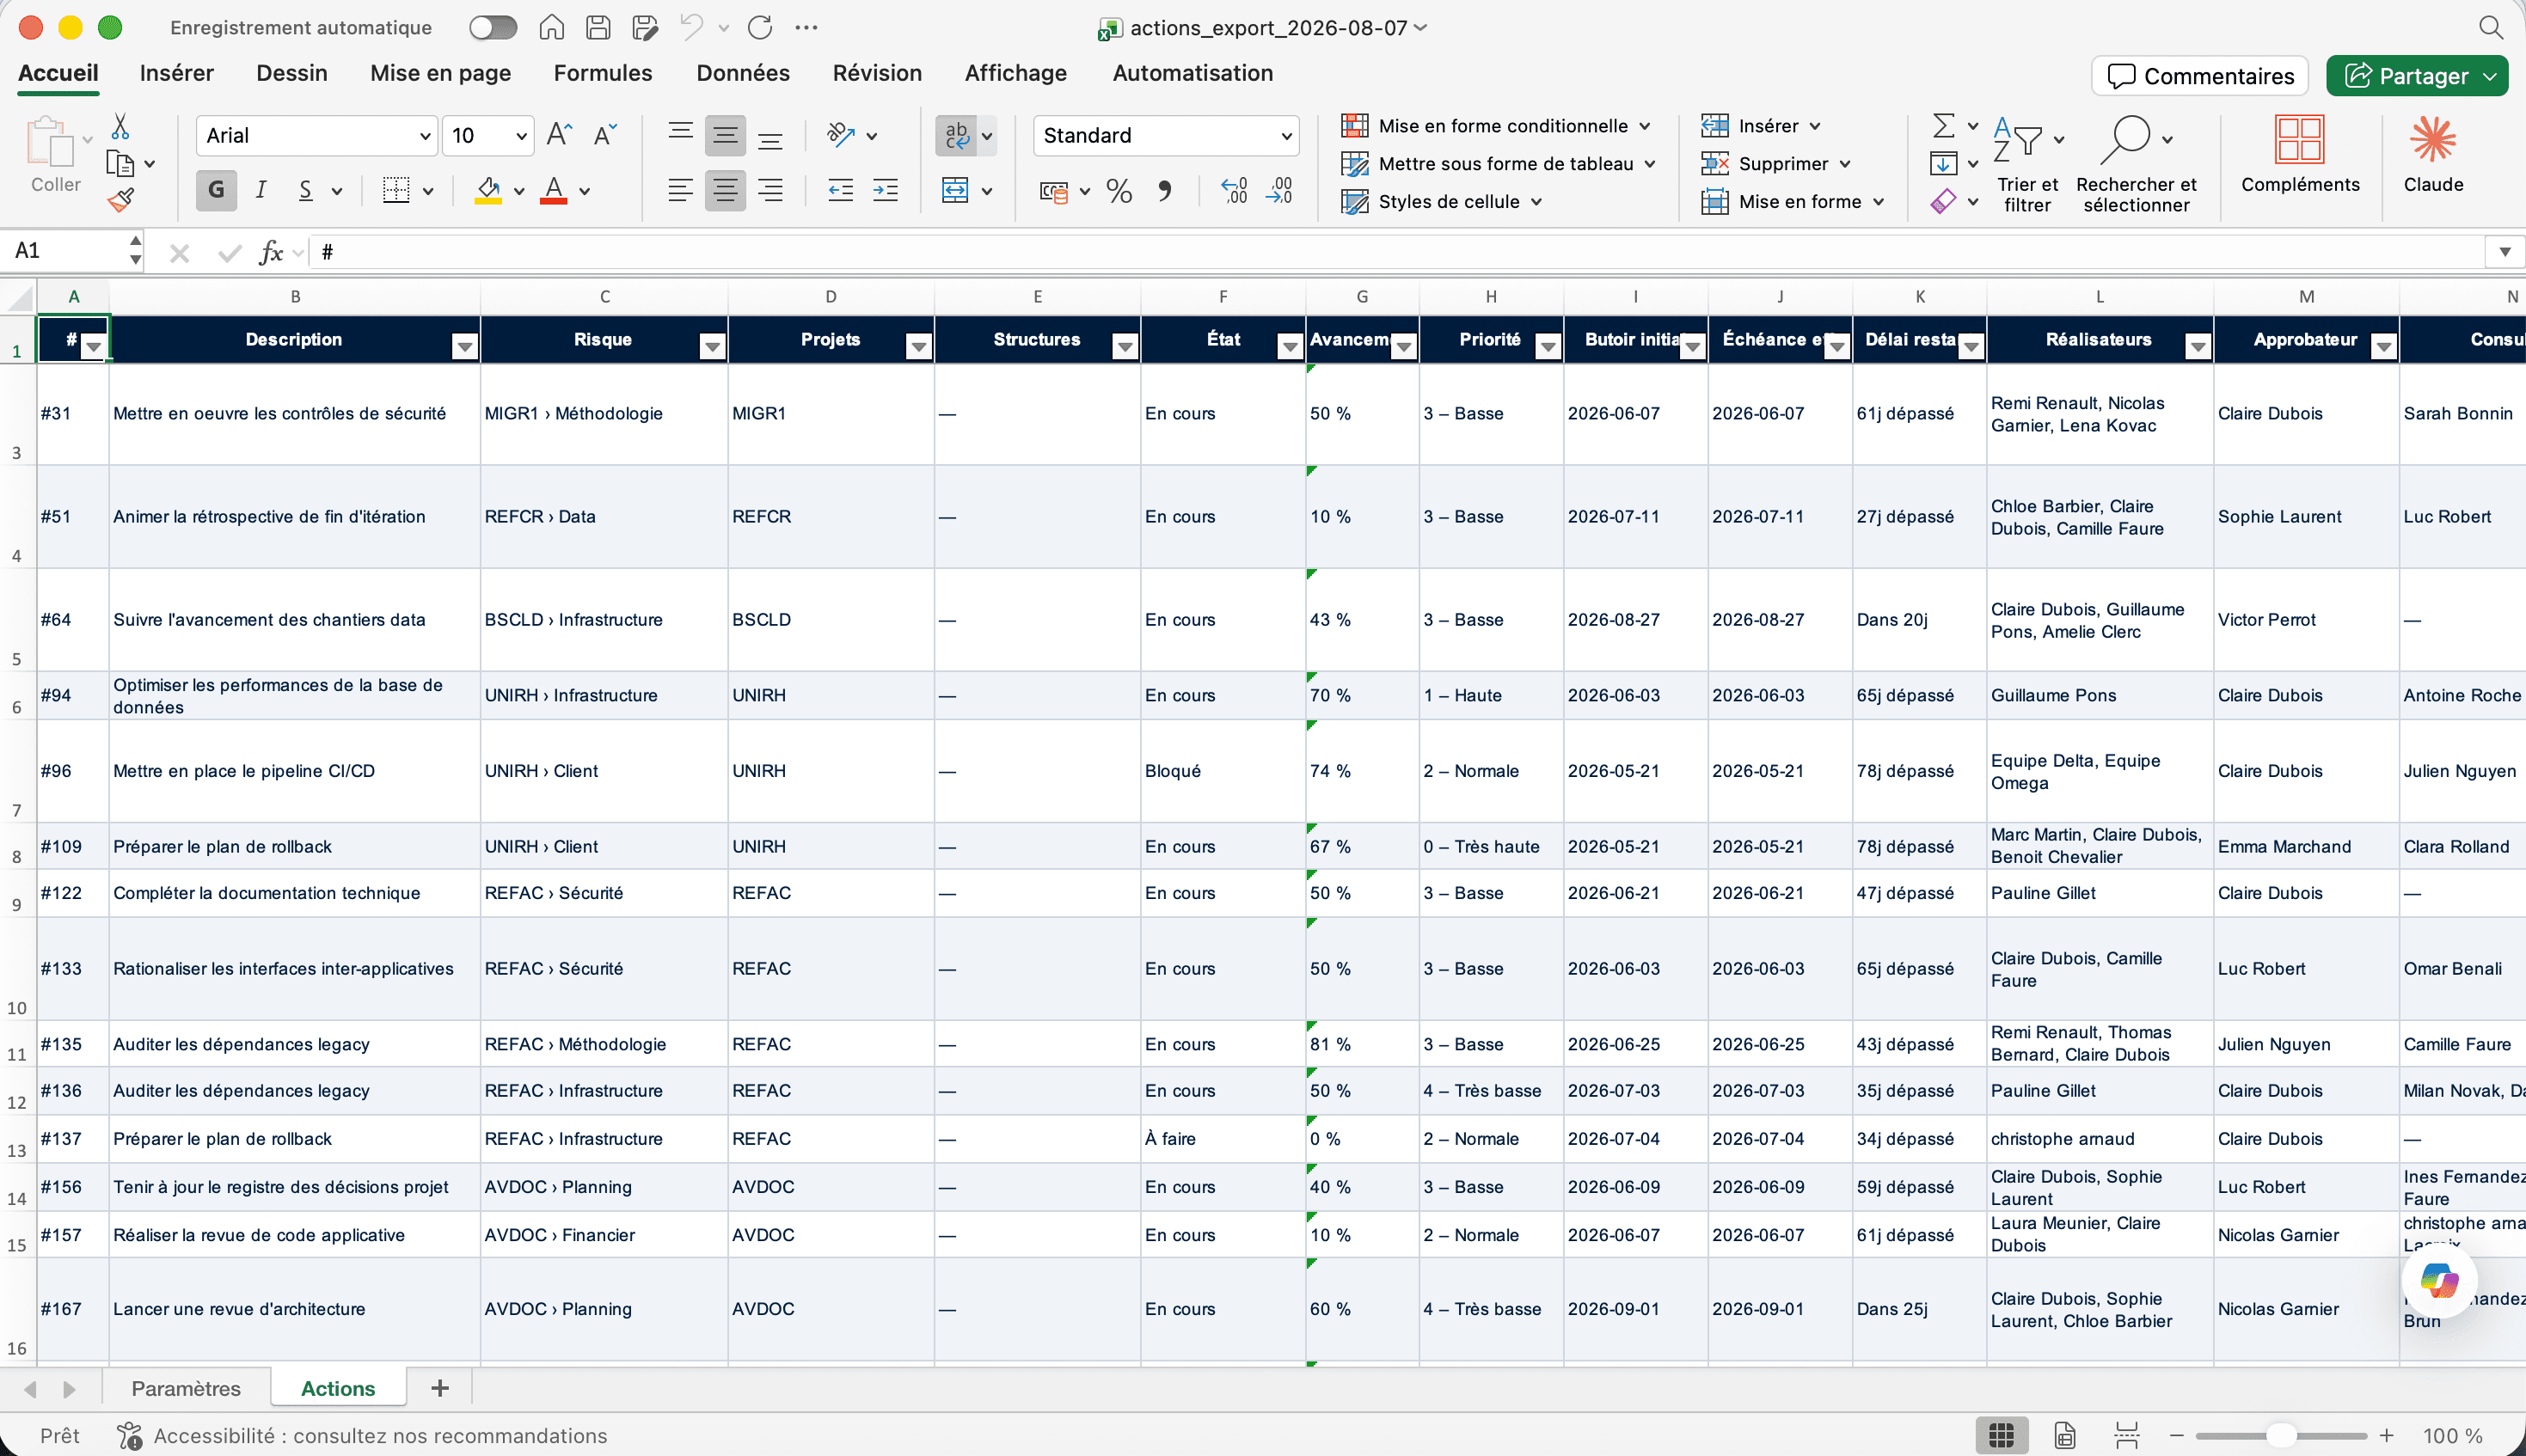The height and width of the screenshot is (1456, 2526).
Task: Open the Affichage ribbon tab
Action: [1015, 73]
